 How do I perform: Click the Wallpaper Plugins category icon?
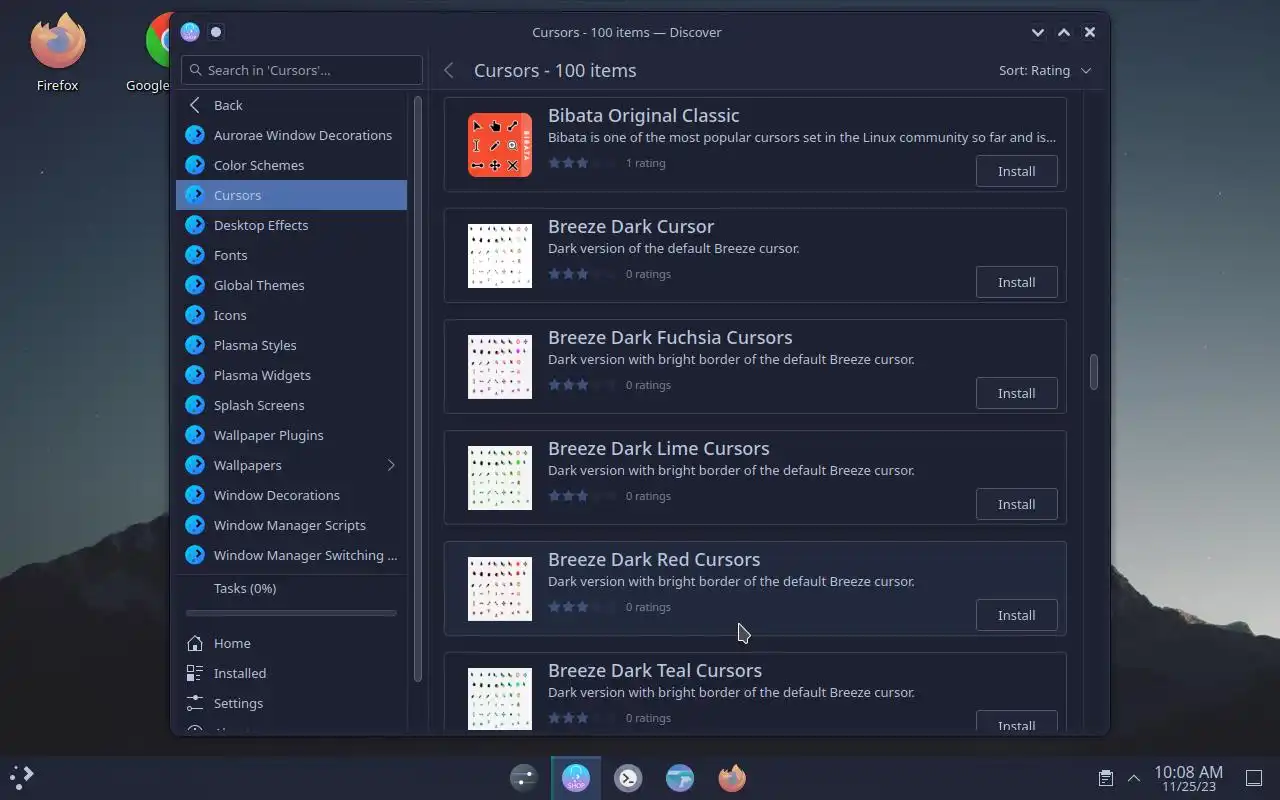195,435
